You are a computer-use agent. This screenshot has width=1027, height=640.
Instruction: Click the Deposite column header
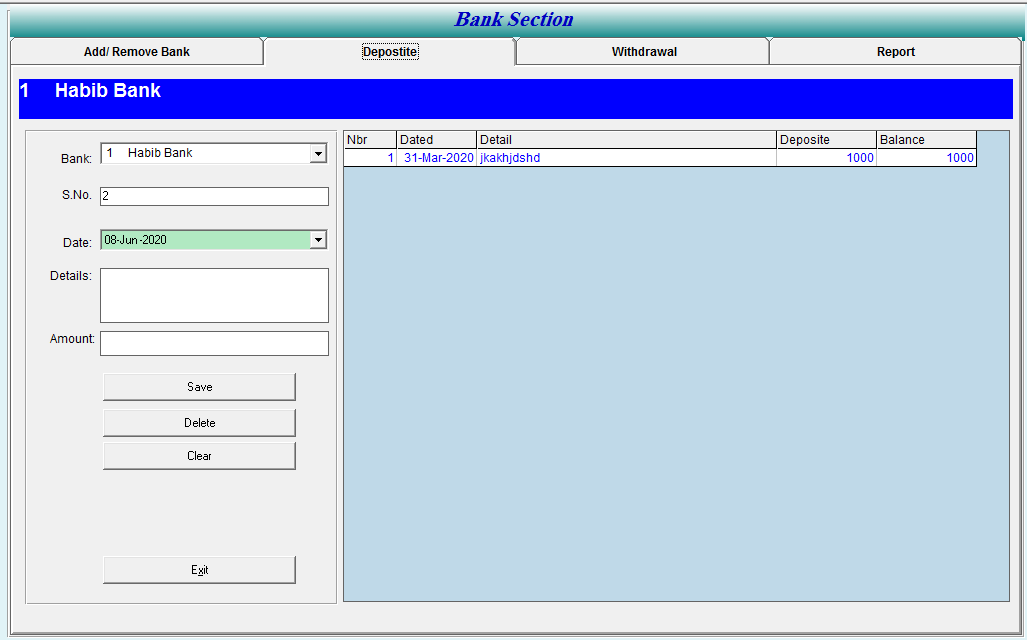[827, 140]
